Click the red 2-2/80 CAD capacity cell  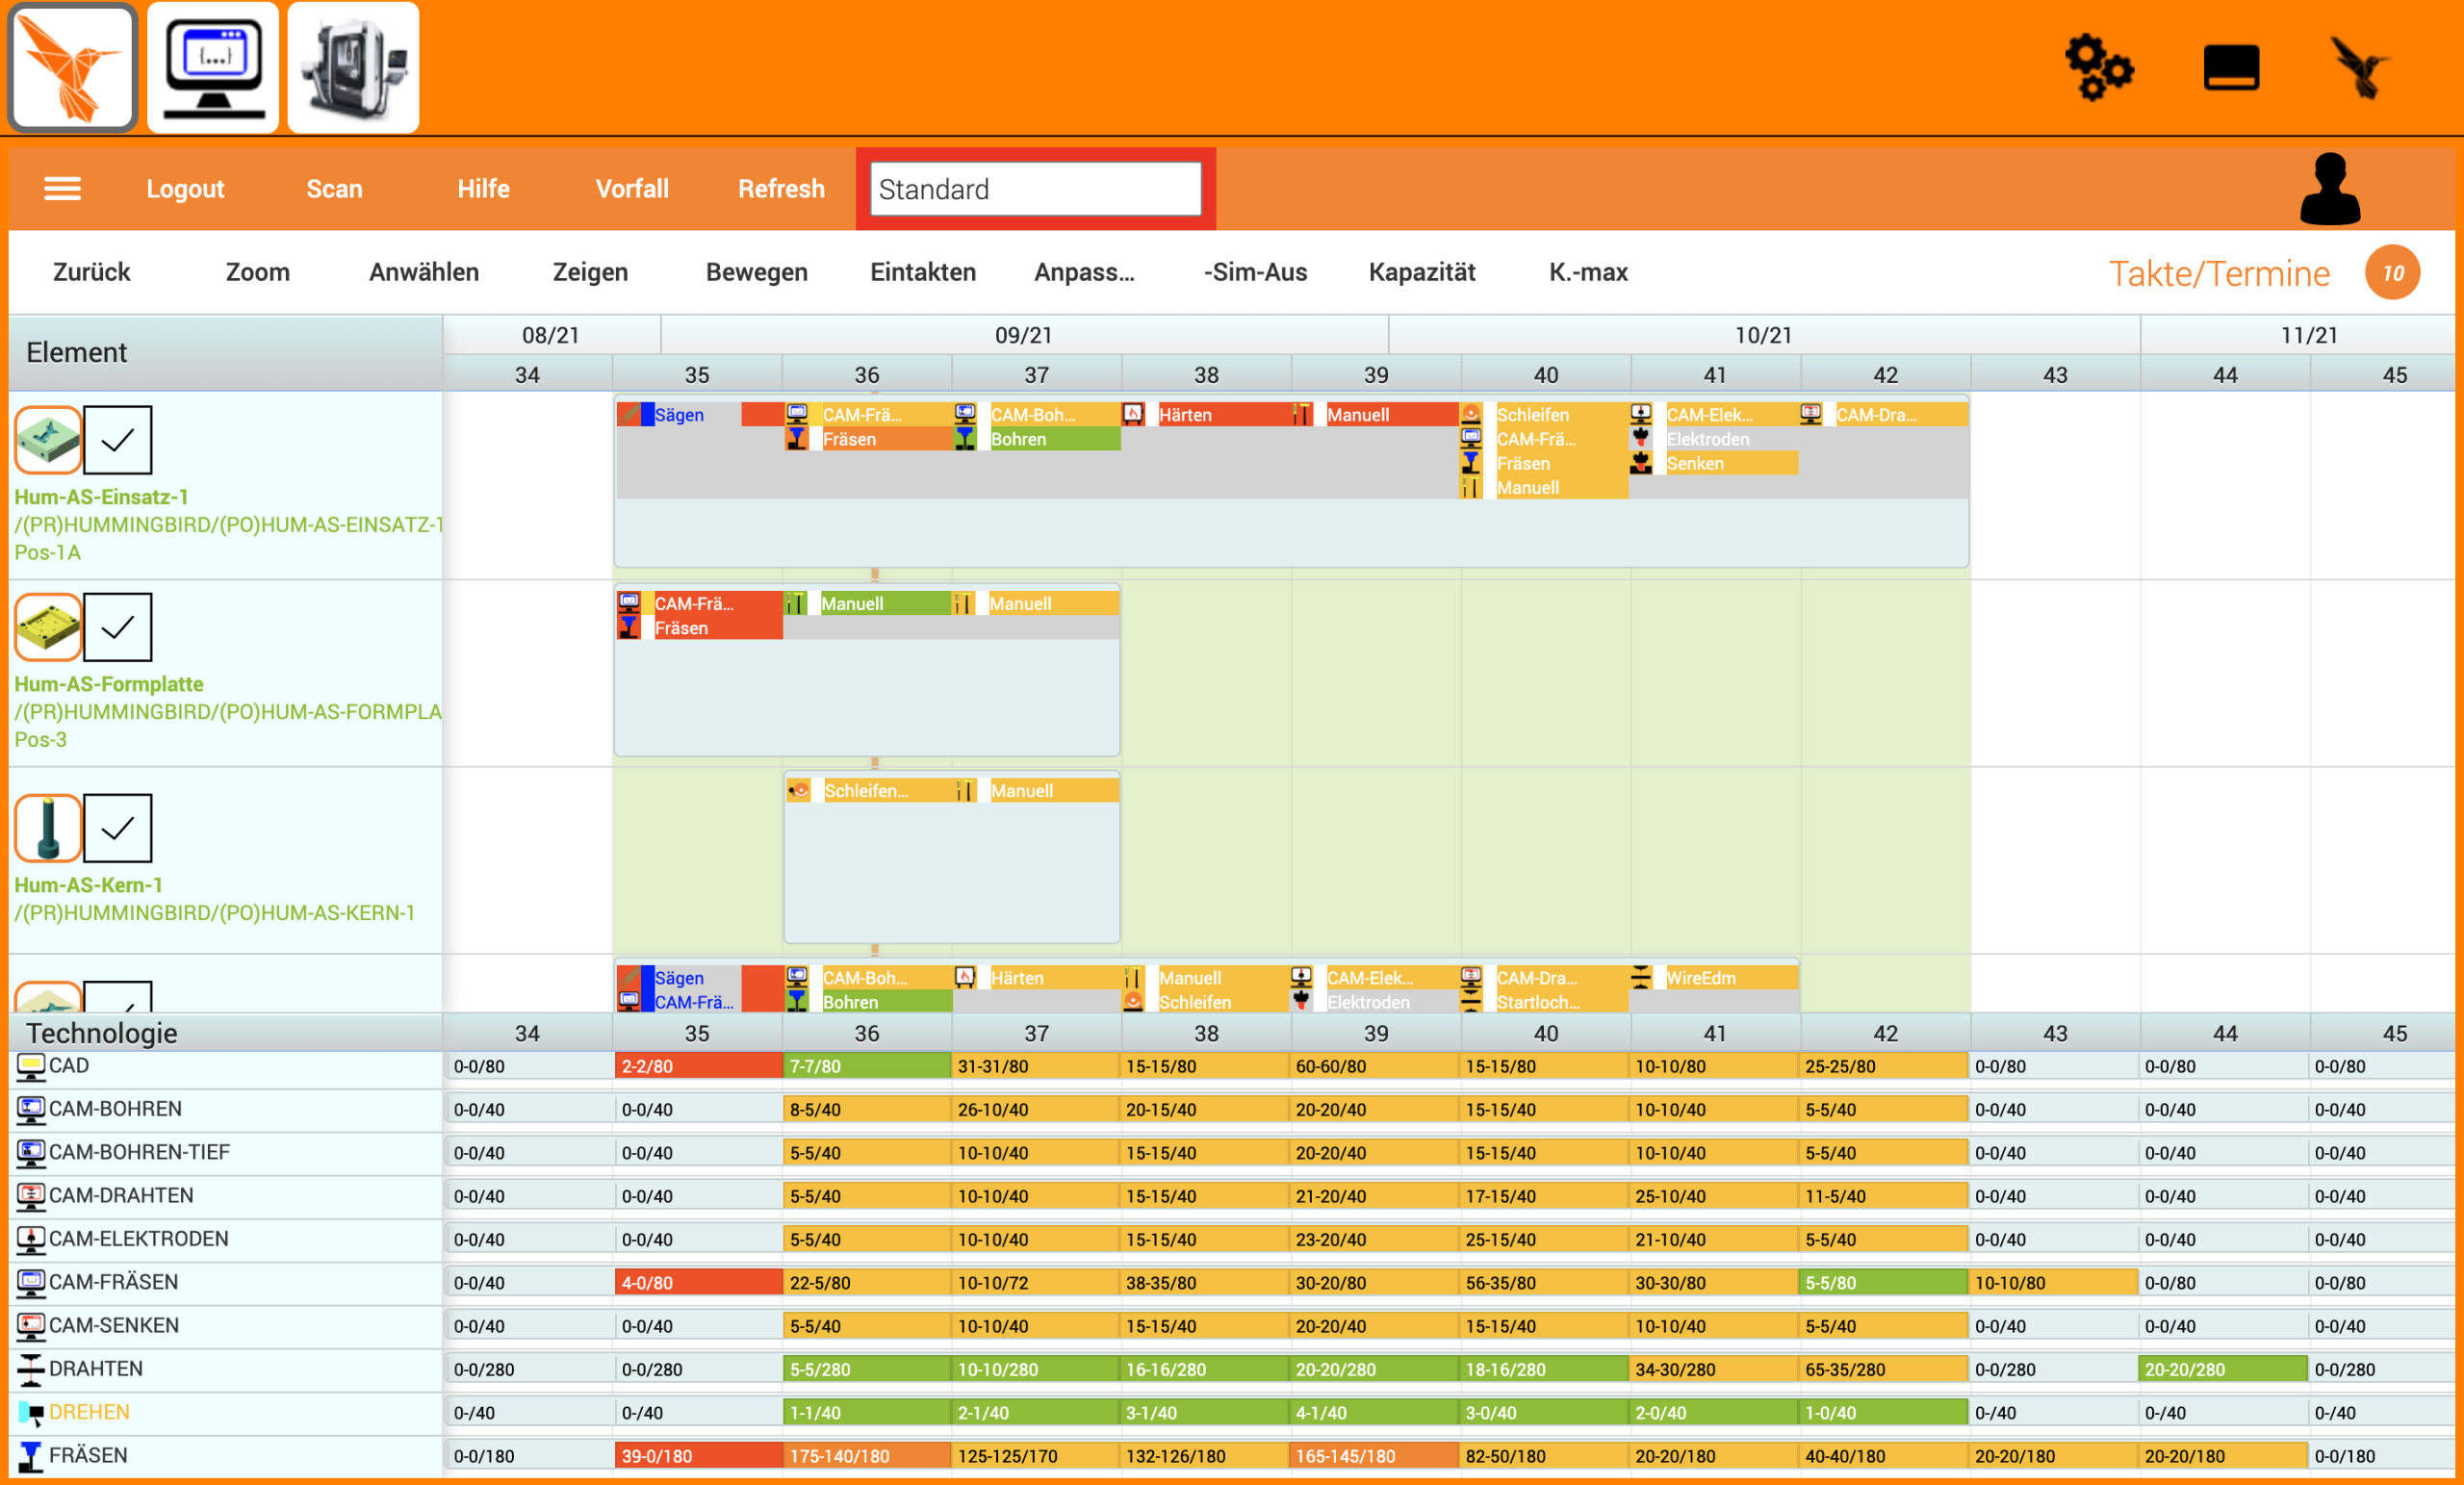pyautogui.click(x=697, y=1065)
